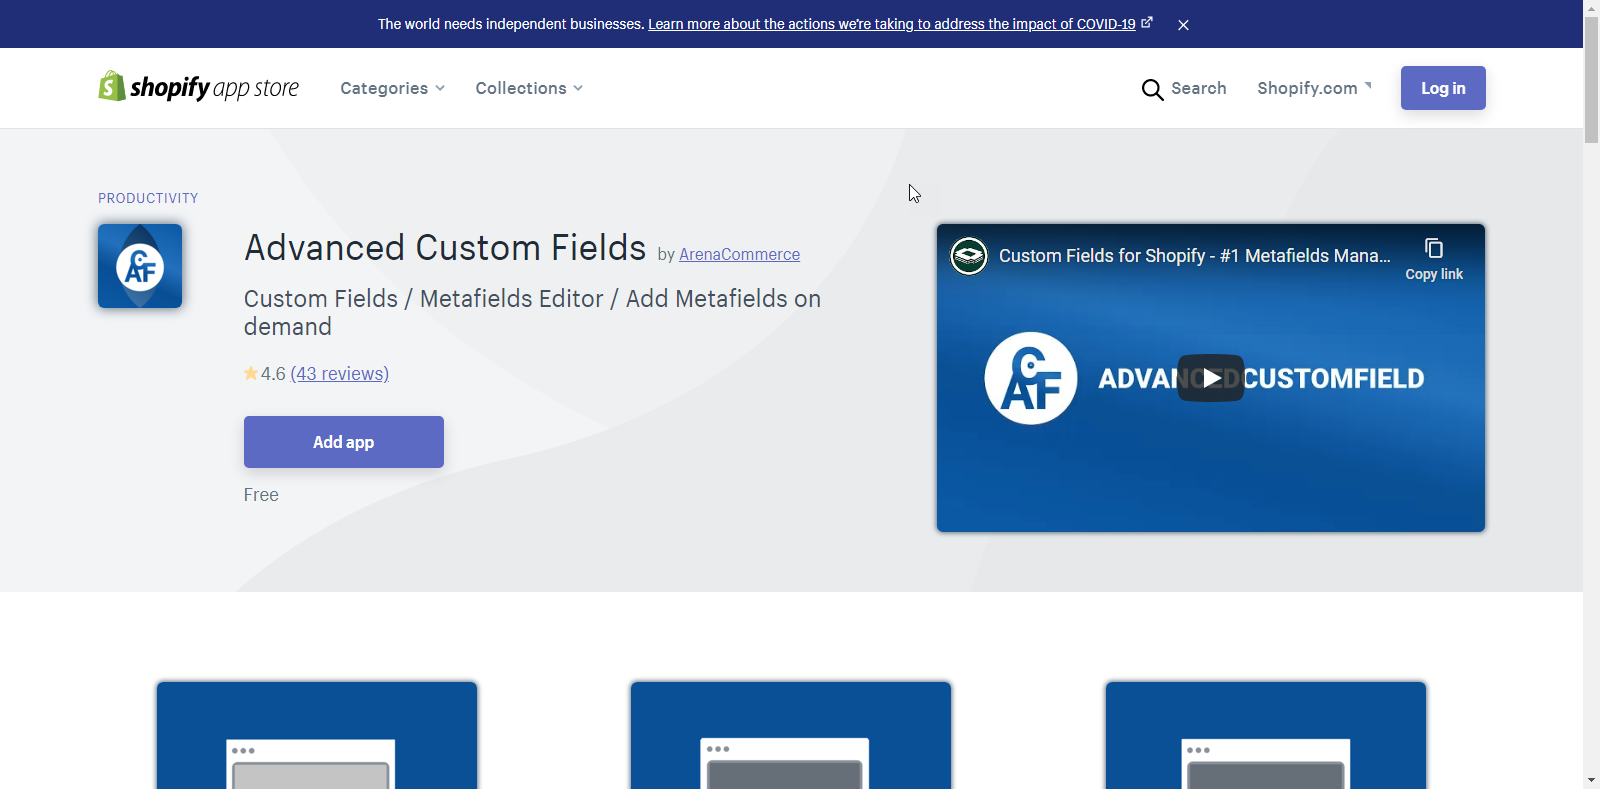
Task: Click the Advanced Custom Fields title
Action: pos(445,248)
